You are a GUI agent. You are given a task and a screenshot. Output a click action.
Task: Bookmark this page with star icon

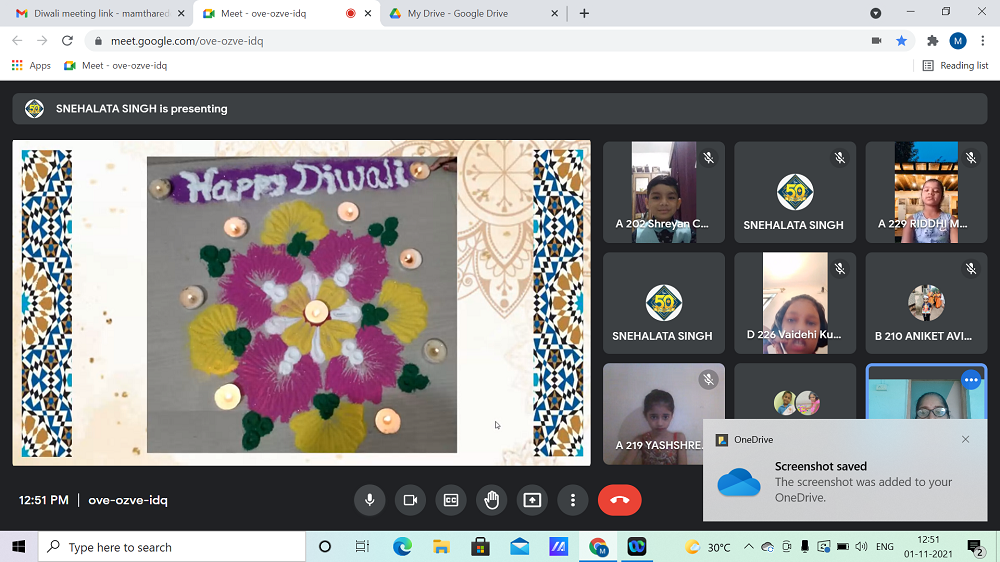point(901,41)
